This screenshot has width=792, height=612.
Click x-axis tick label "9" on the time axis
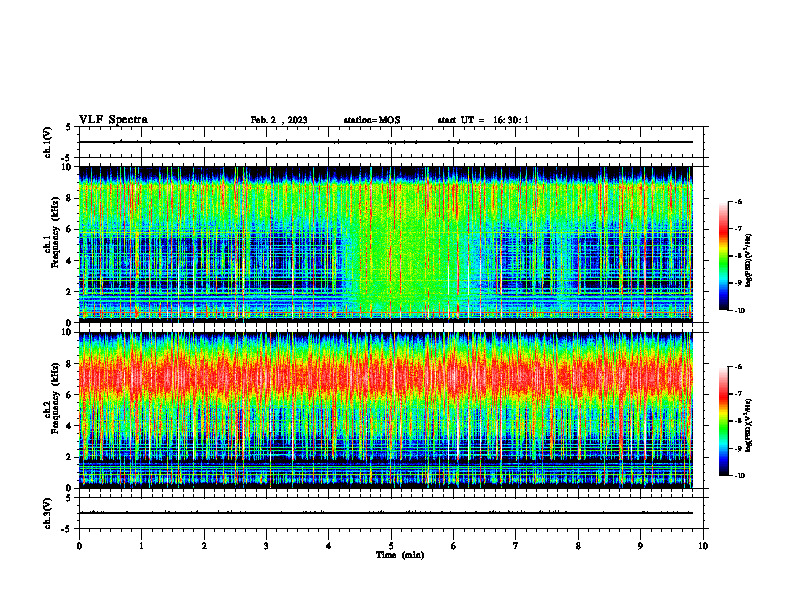640,546
